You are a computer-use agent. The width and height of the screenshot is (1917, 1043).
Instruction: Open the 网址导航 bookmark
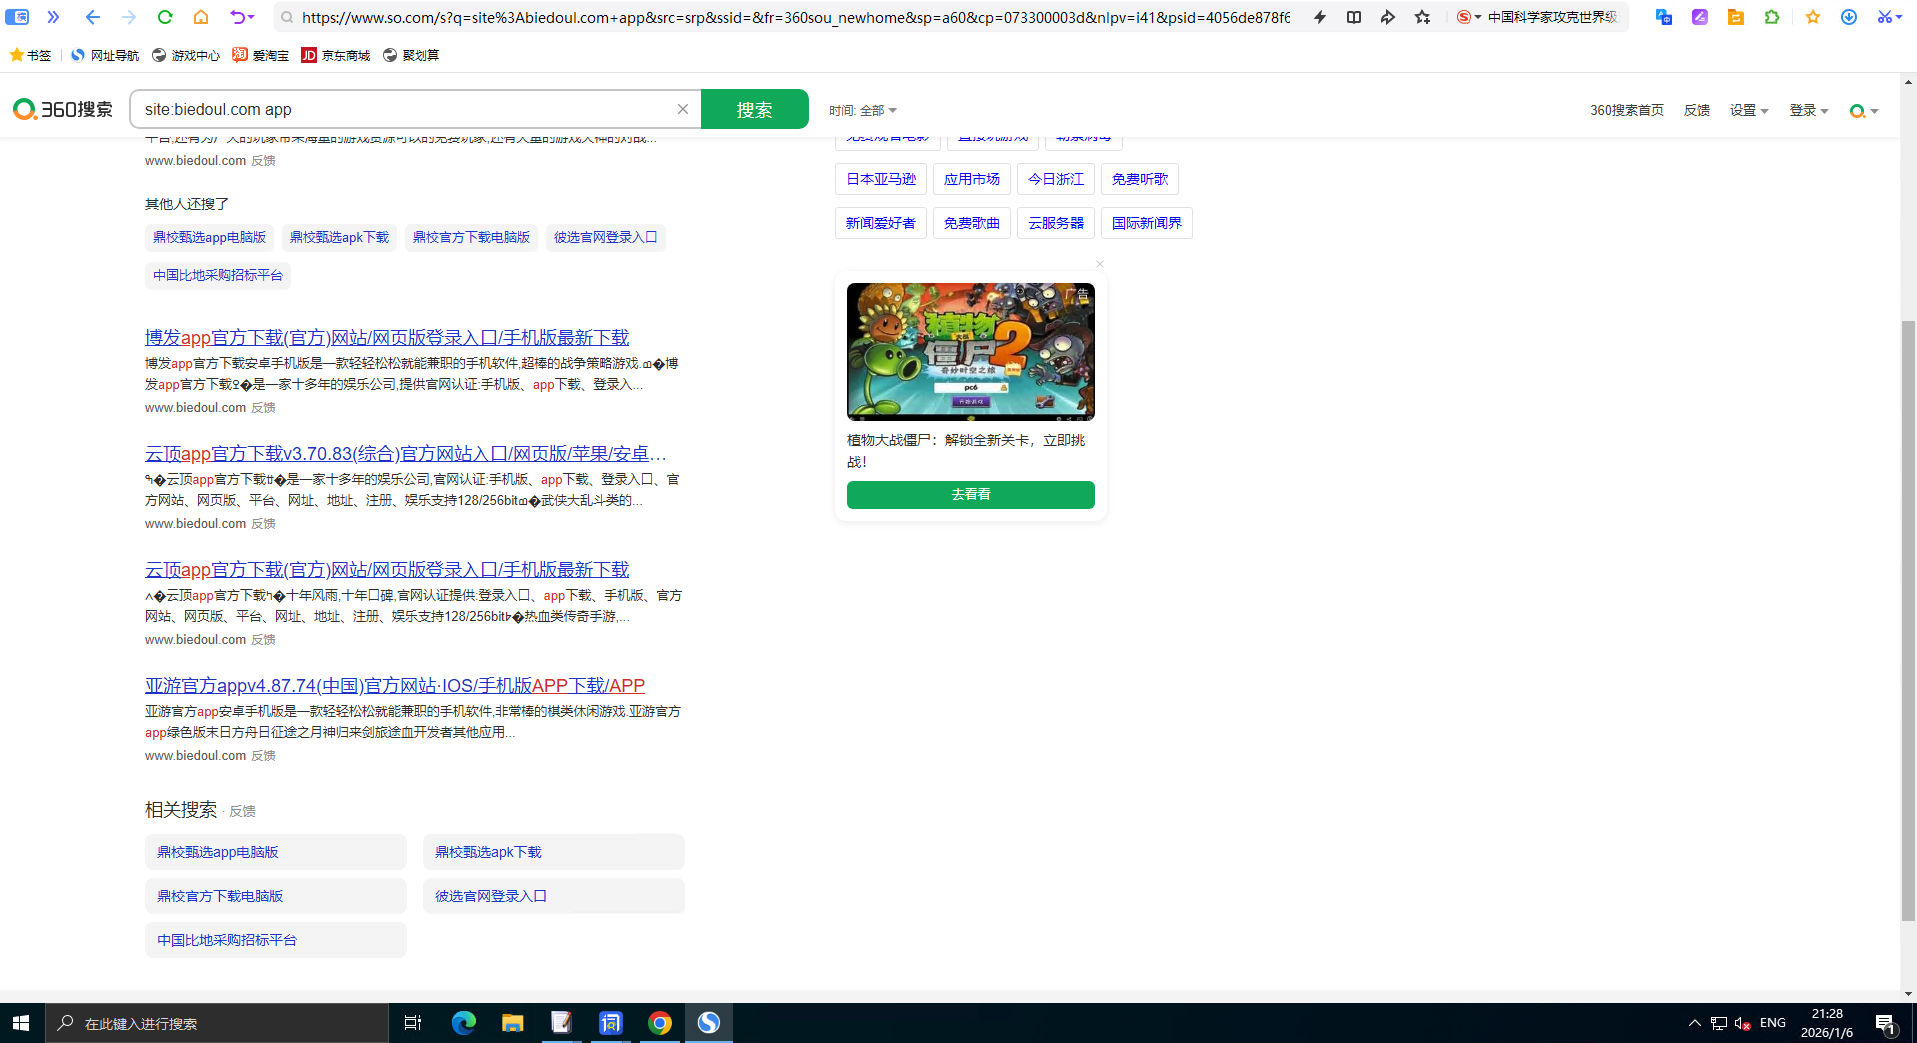(x=105, y=55)
